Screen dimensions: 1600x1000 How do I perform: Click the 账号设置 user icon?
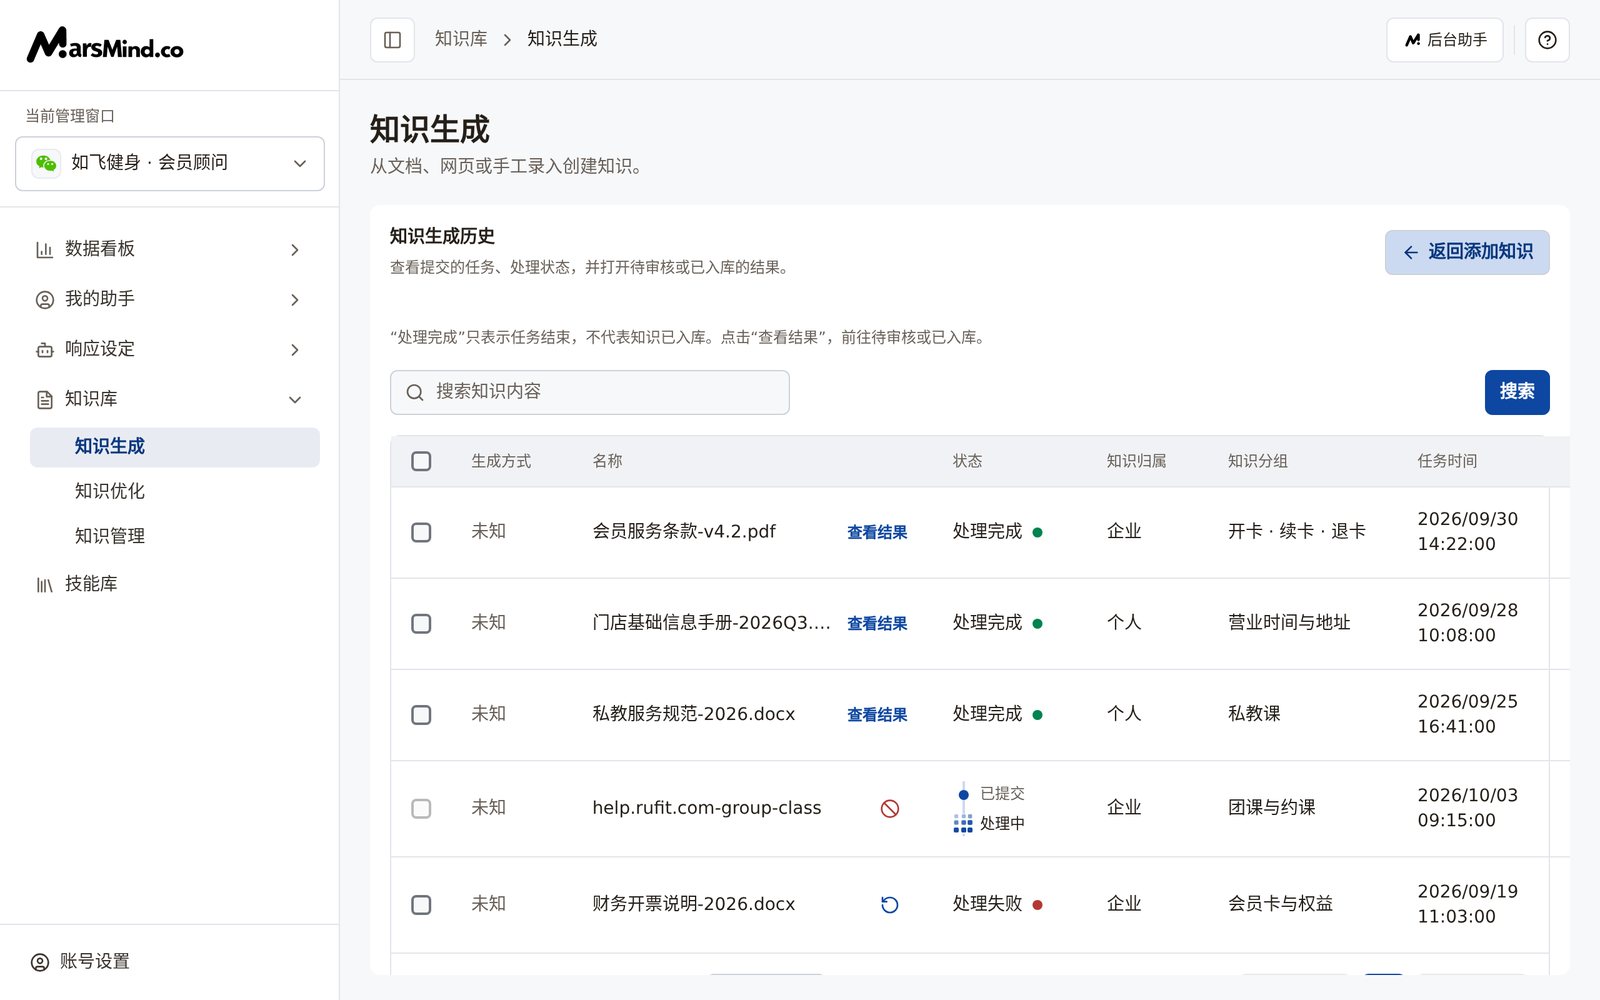pyautogui.click(x=40, y=962)
